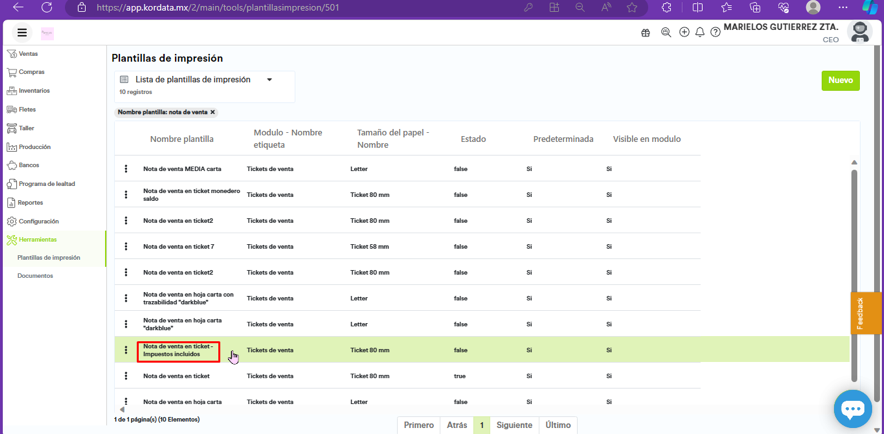Click the user profile avatar

[859, 32]
